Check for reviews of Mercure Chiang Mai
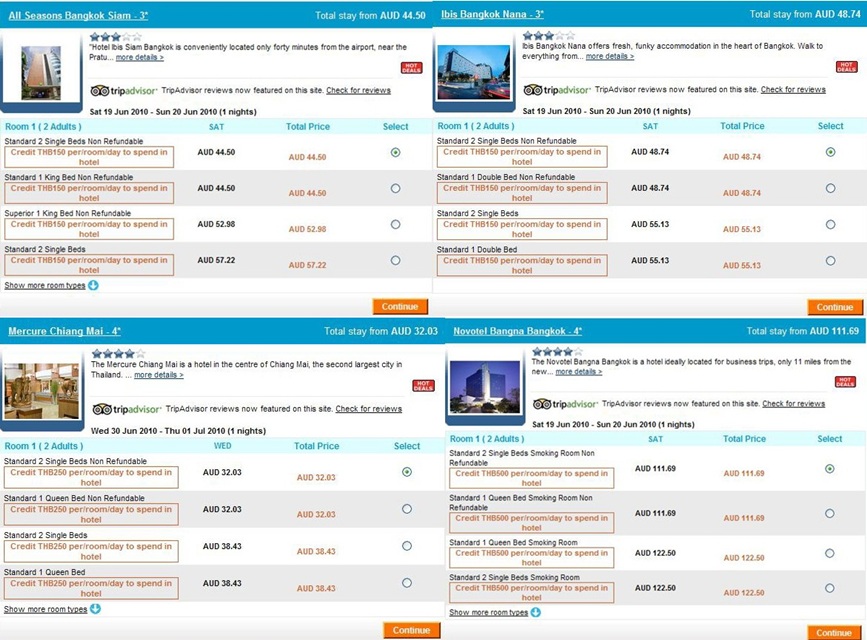The image size is (867, 640). coord(369,409)
